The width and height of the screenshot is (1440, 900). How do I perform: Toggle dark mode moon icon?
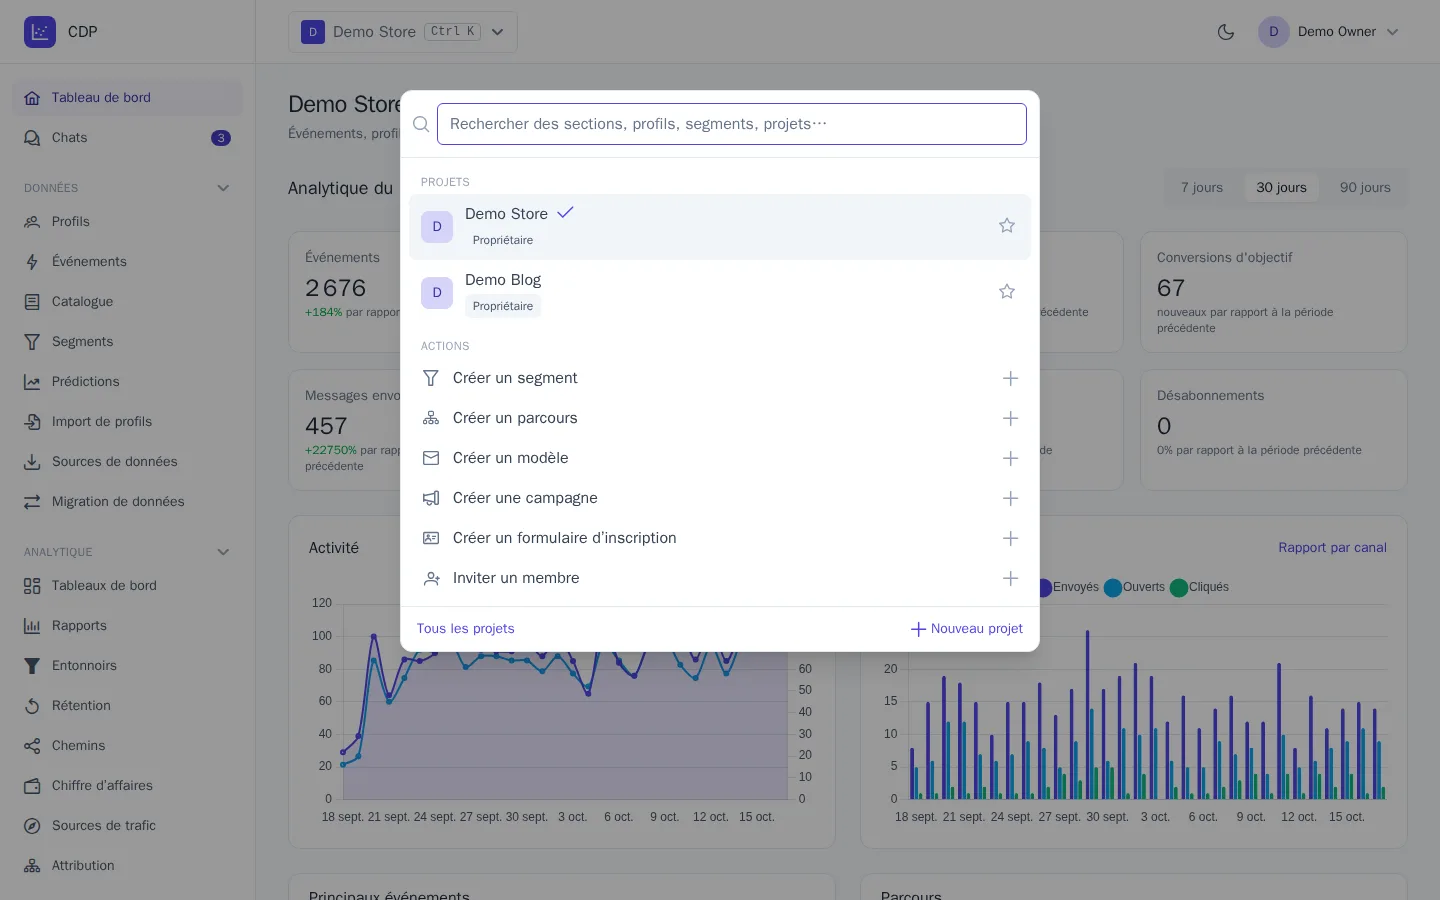(1226, 32)
